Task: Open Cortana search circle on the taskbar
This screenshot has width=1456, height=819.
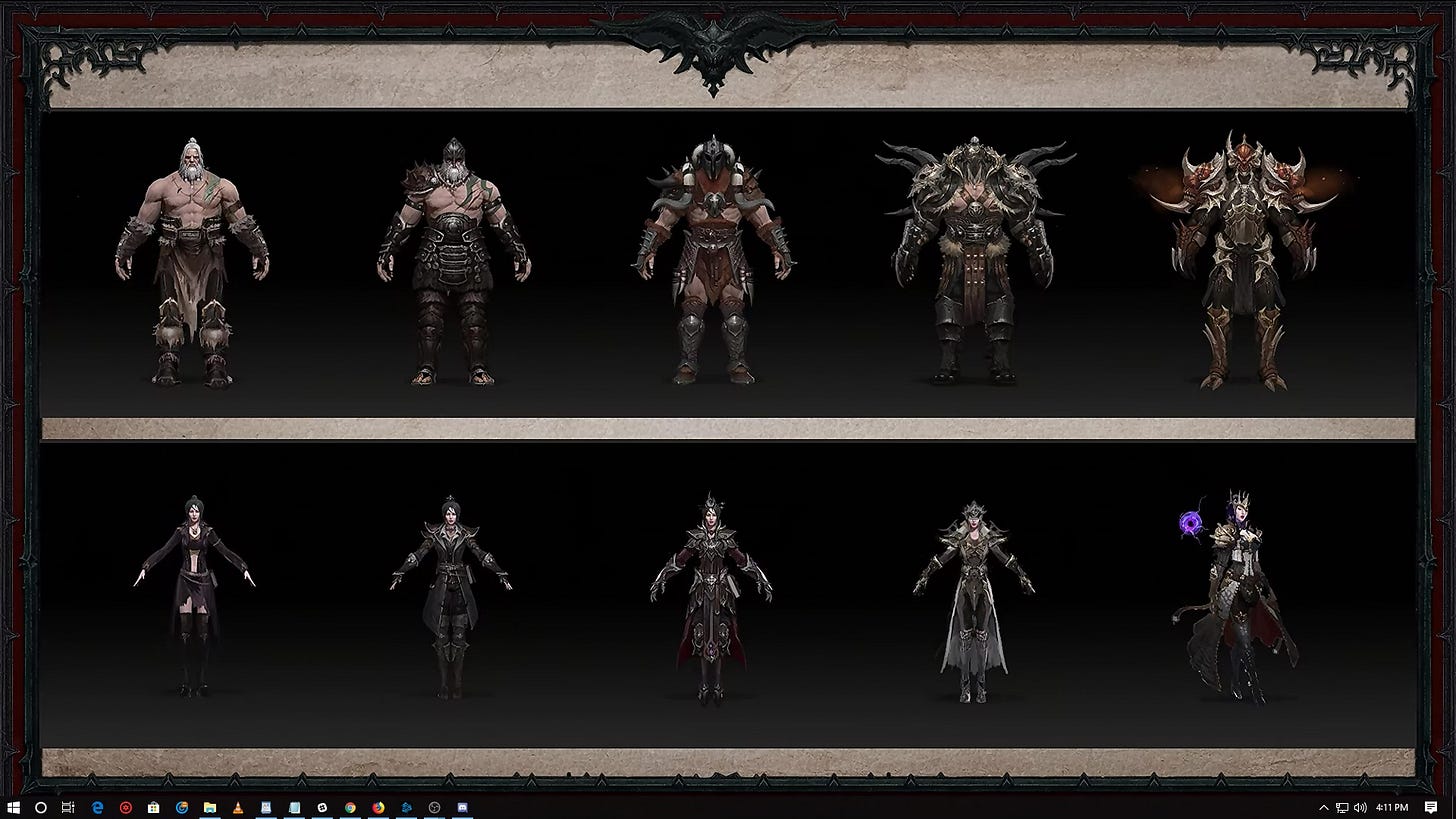Action: pos(41,807)
